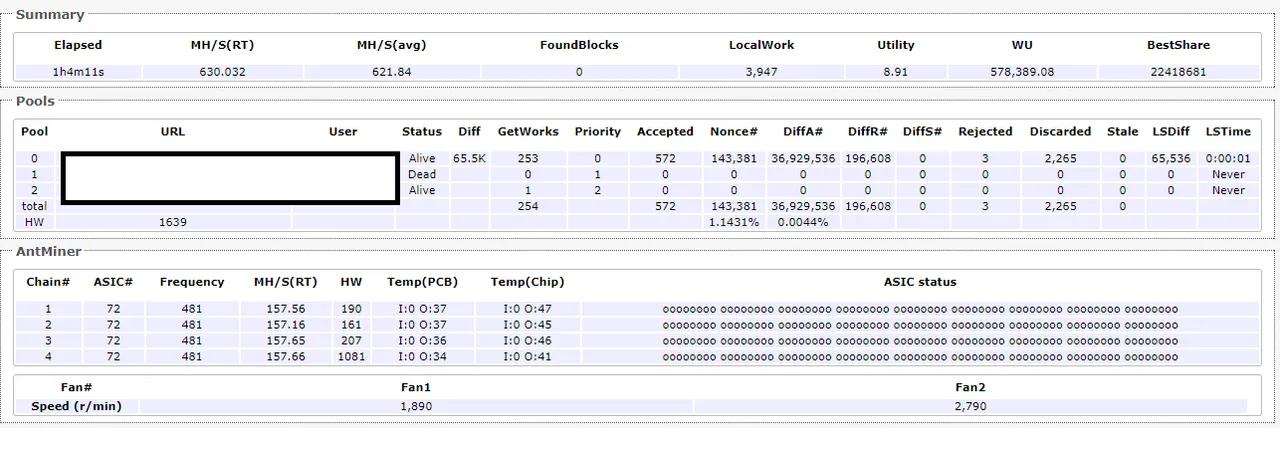This screenshot has height=458, width=1280.
Task: Click the Priority column header
Action: 598,131
